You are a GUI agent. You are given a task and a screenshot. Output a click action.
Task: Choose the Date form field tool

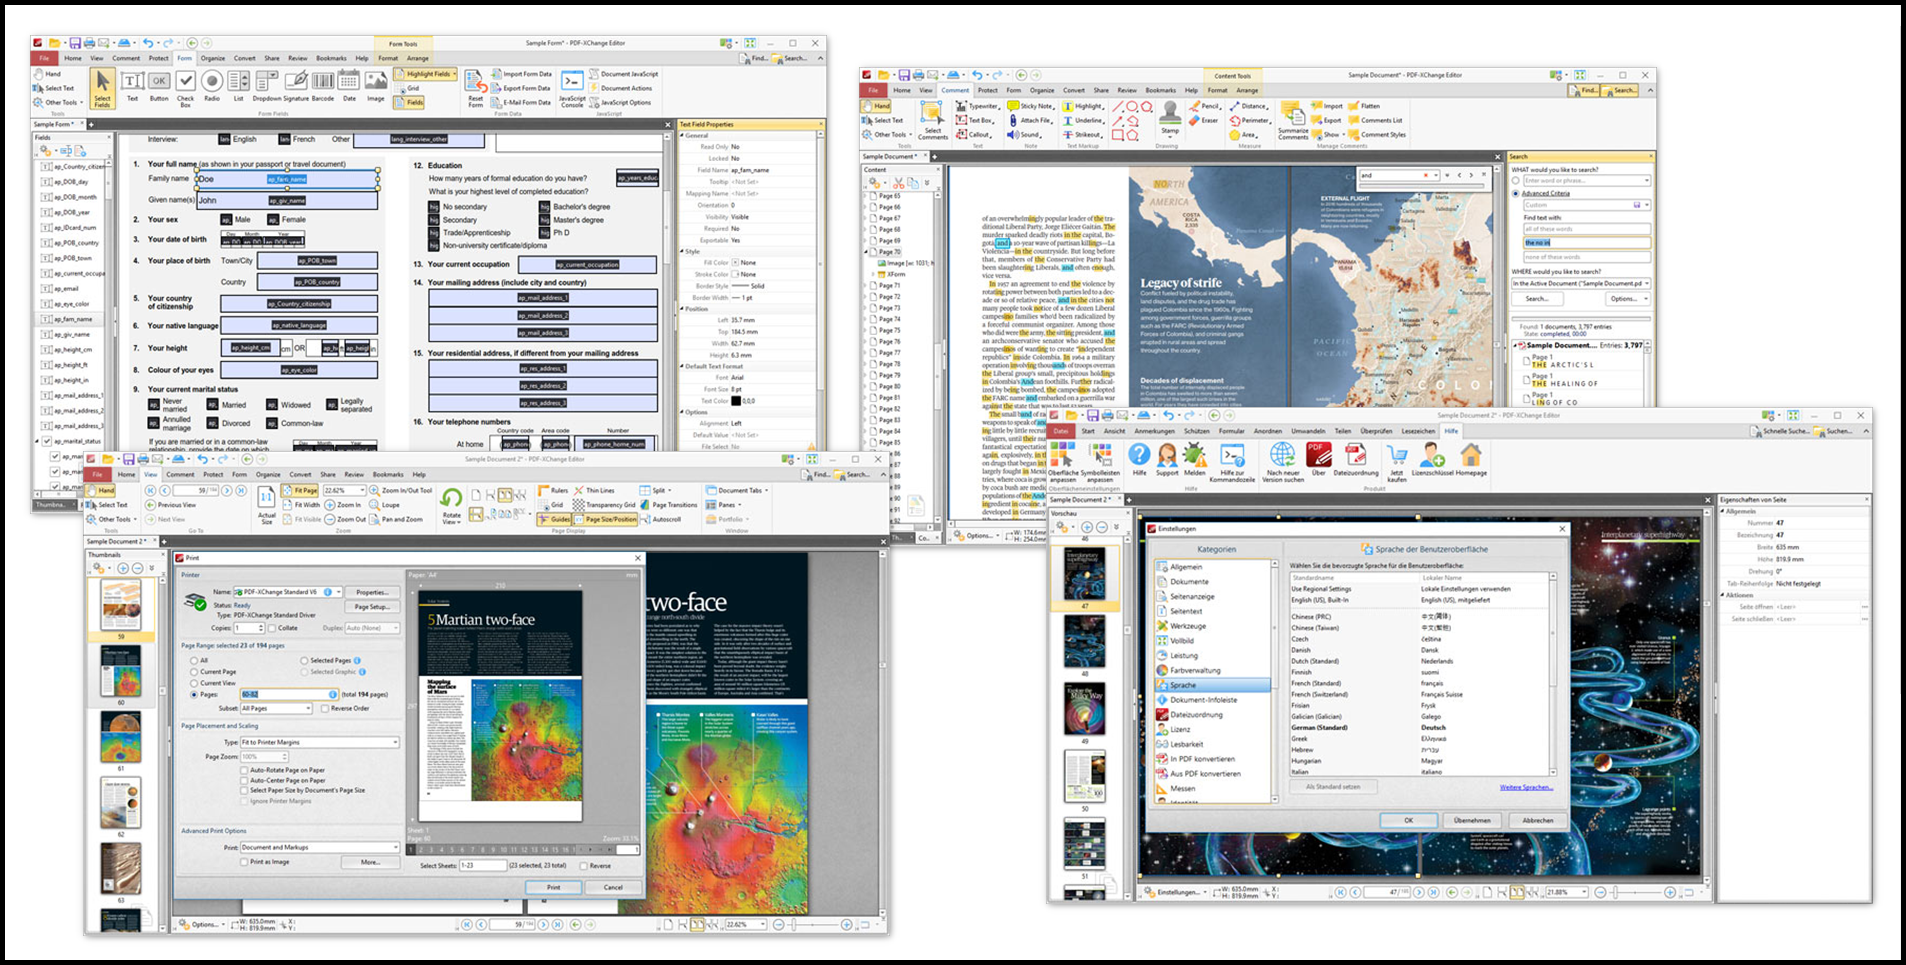349,86
